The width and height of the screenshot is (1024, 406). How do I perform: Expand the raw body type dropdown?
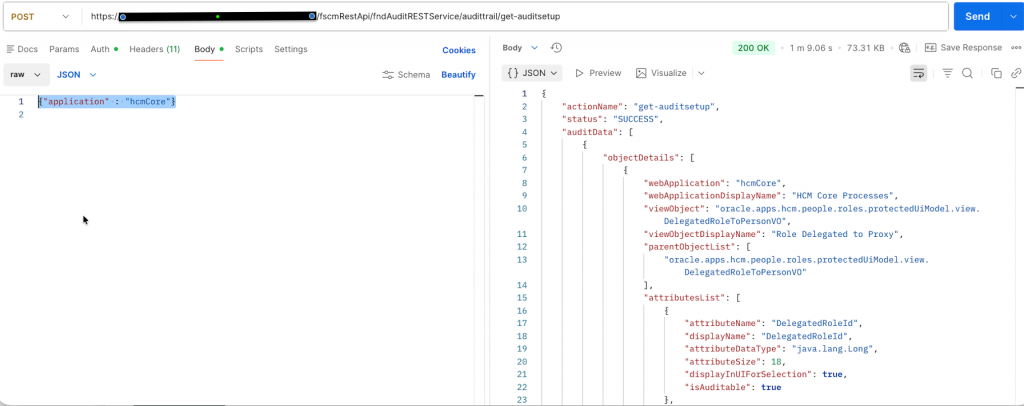(27, 75)
